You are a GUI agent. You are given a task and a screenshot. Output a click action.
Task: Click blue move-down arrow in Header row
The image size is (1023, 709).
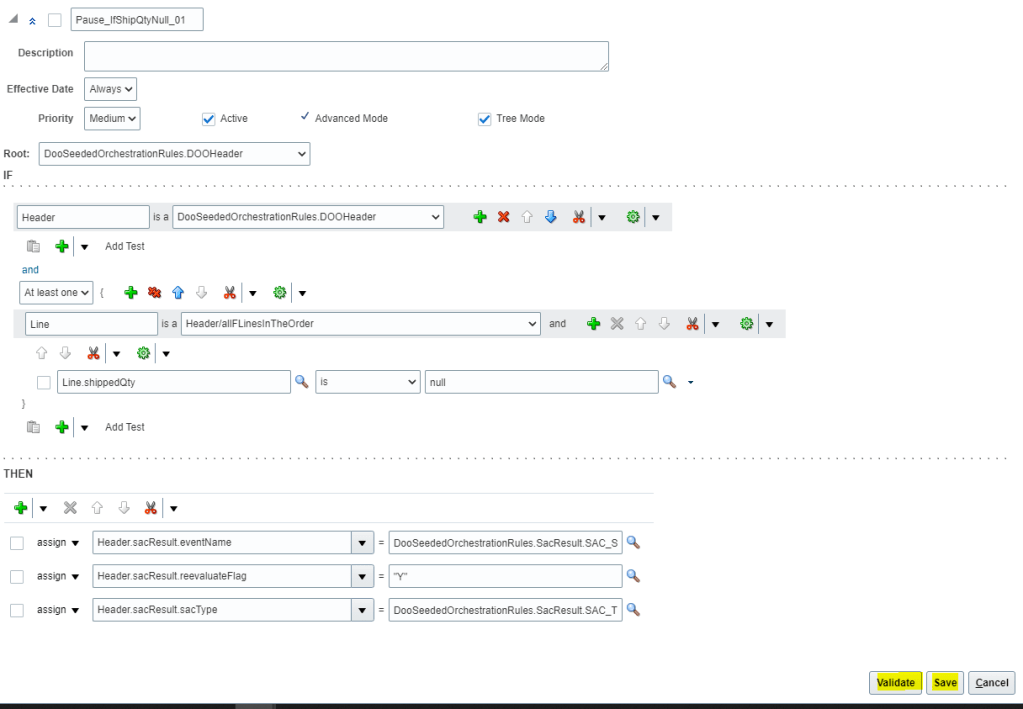(x=550, y=216)
